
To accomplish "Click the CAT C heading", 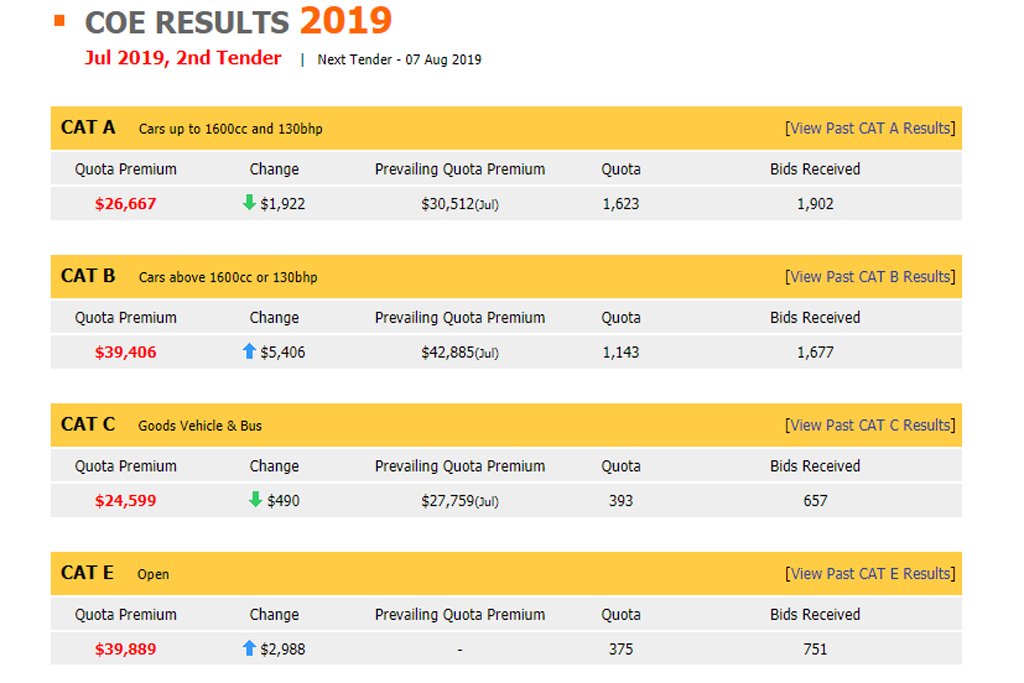I will 88,424.
